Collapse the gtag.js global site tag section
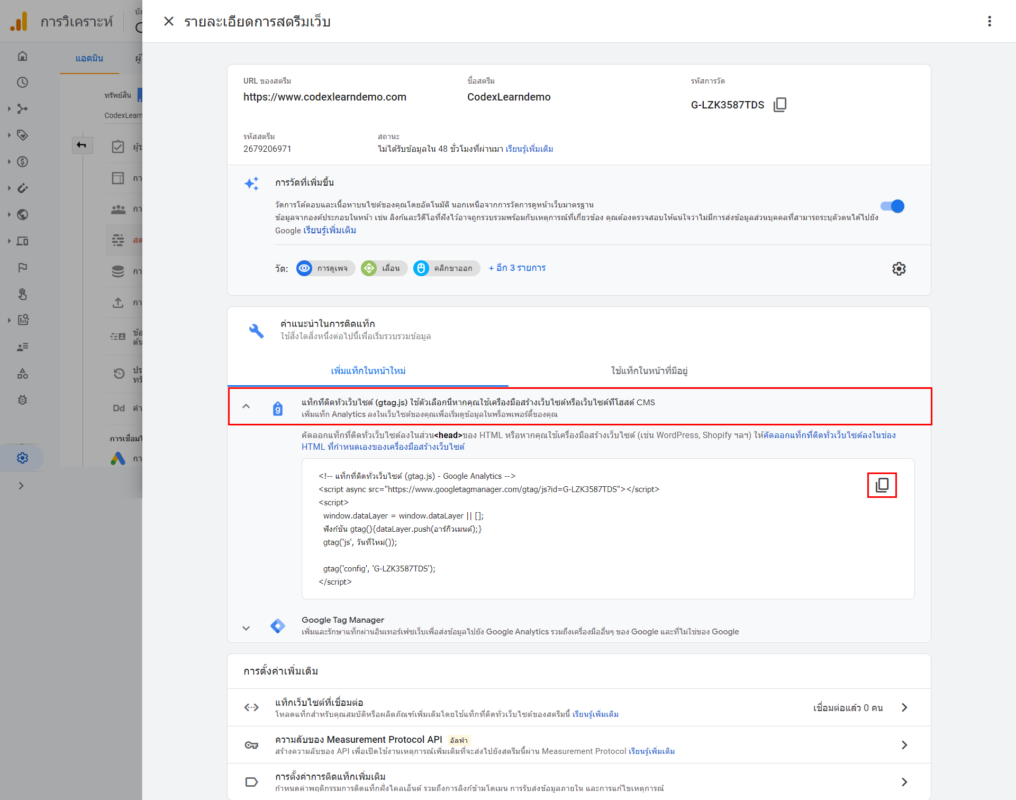Image resolution: width=1016 pixels, height=800 pixels. click(x=245, y=407)
